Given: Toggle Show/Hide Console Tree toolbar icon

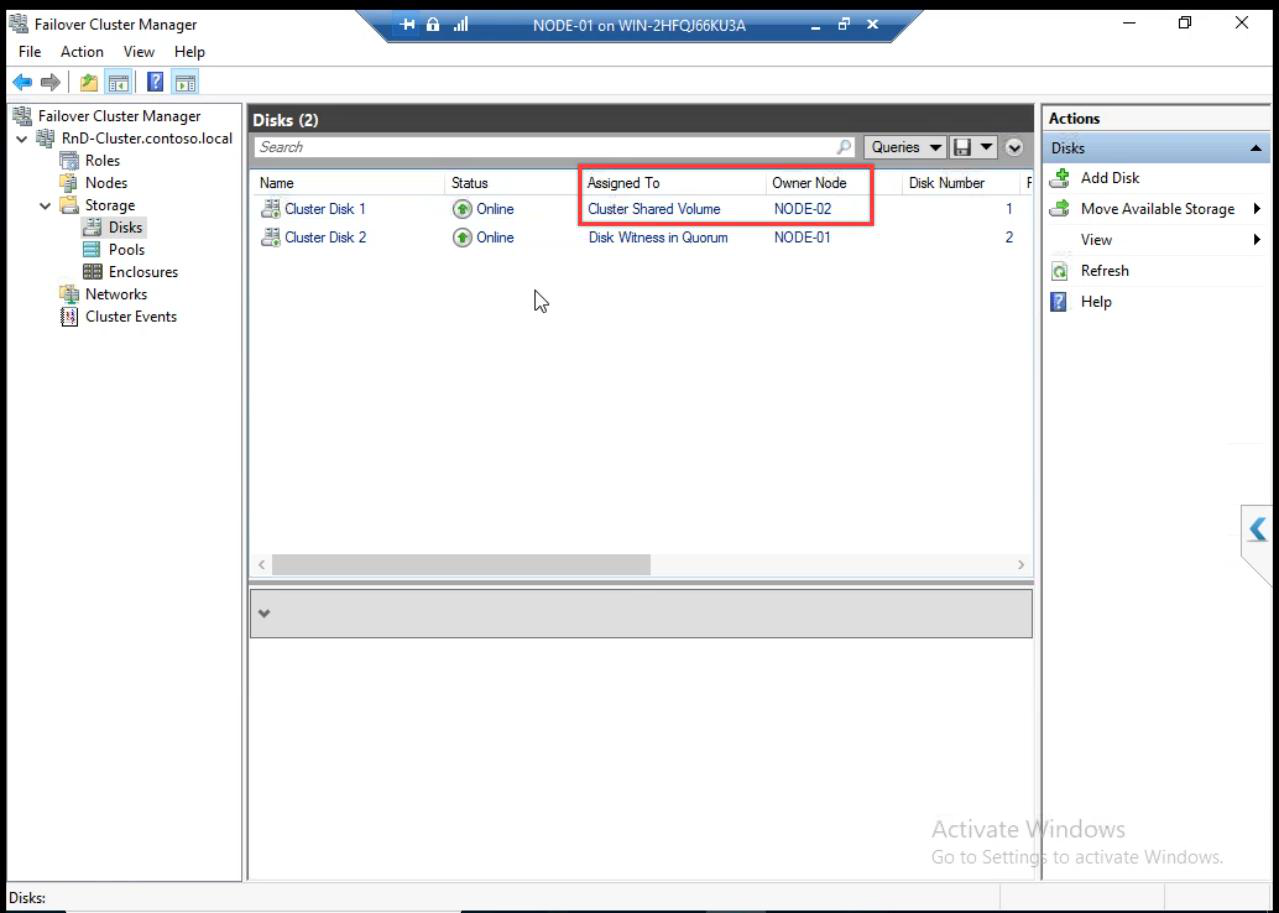Looking at the screenshot, I should pos(117,83).
